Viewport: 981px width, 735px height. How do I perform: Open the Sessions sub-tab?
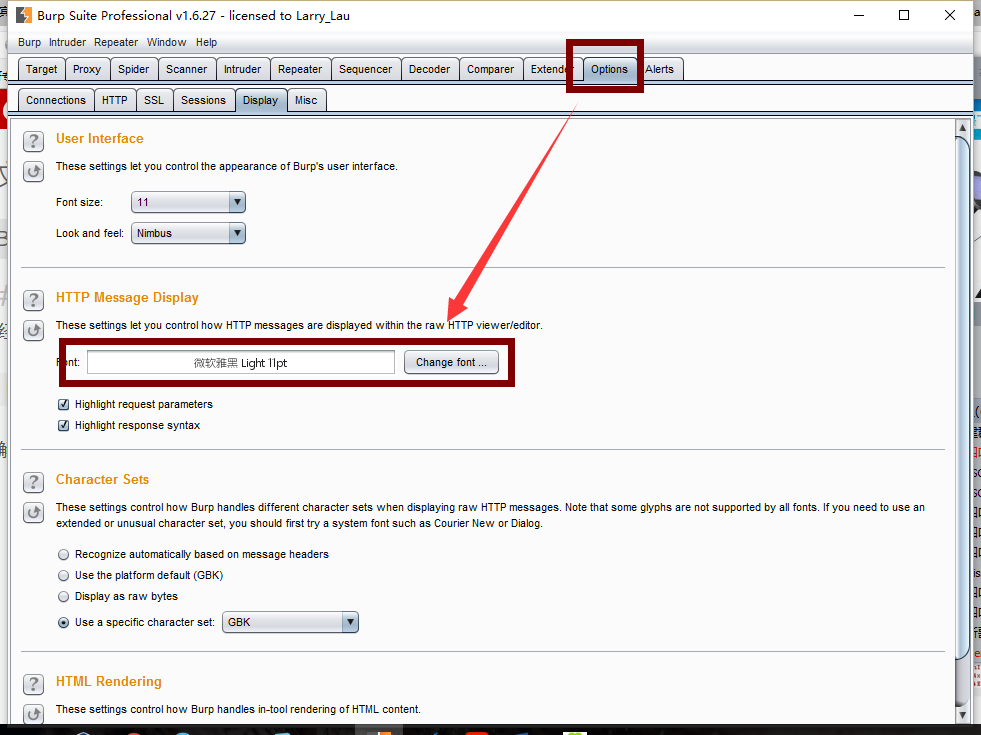[x=203, y=100]
